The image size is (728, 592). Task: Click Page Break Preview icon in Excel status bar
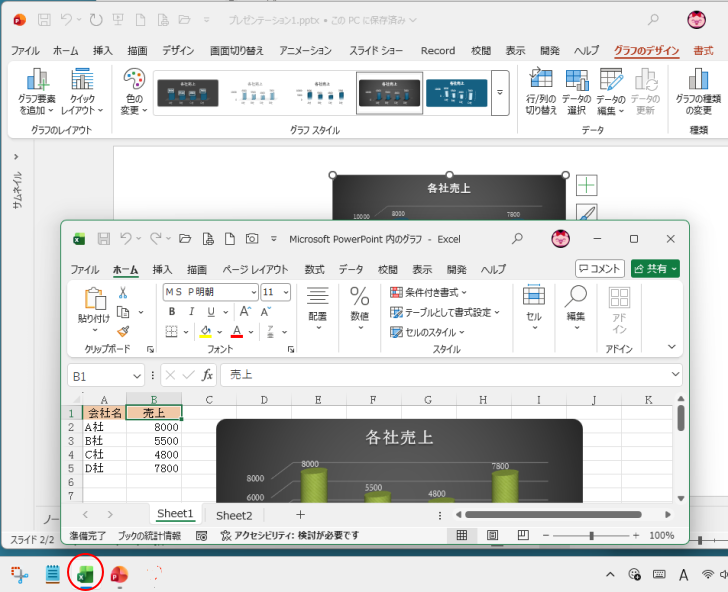[x=523, y=535]
